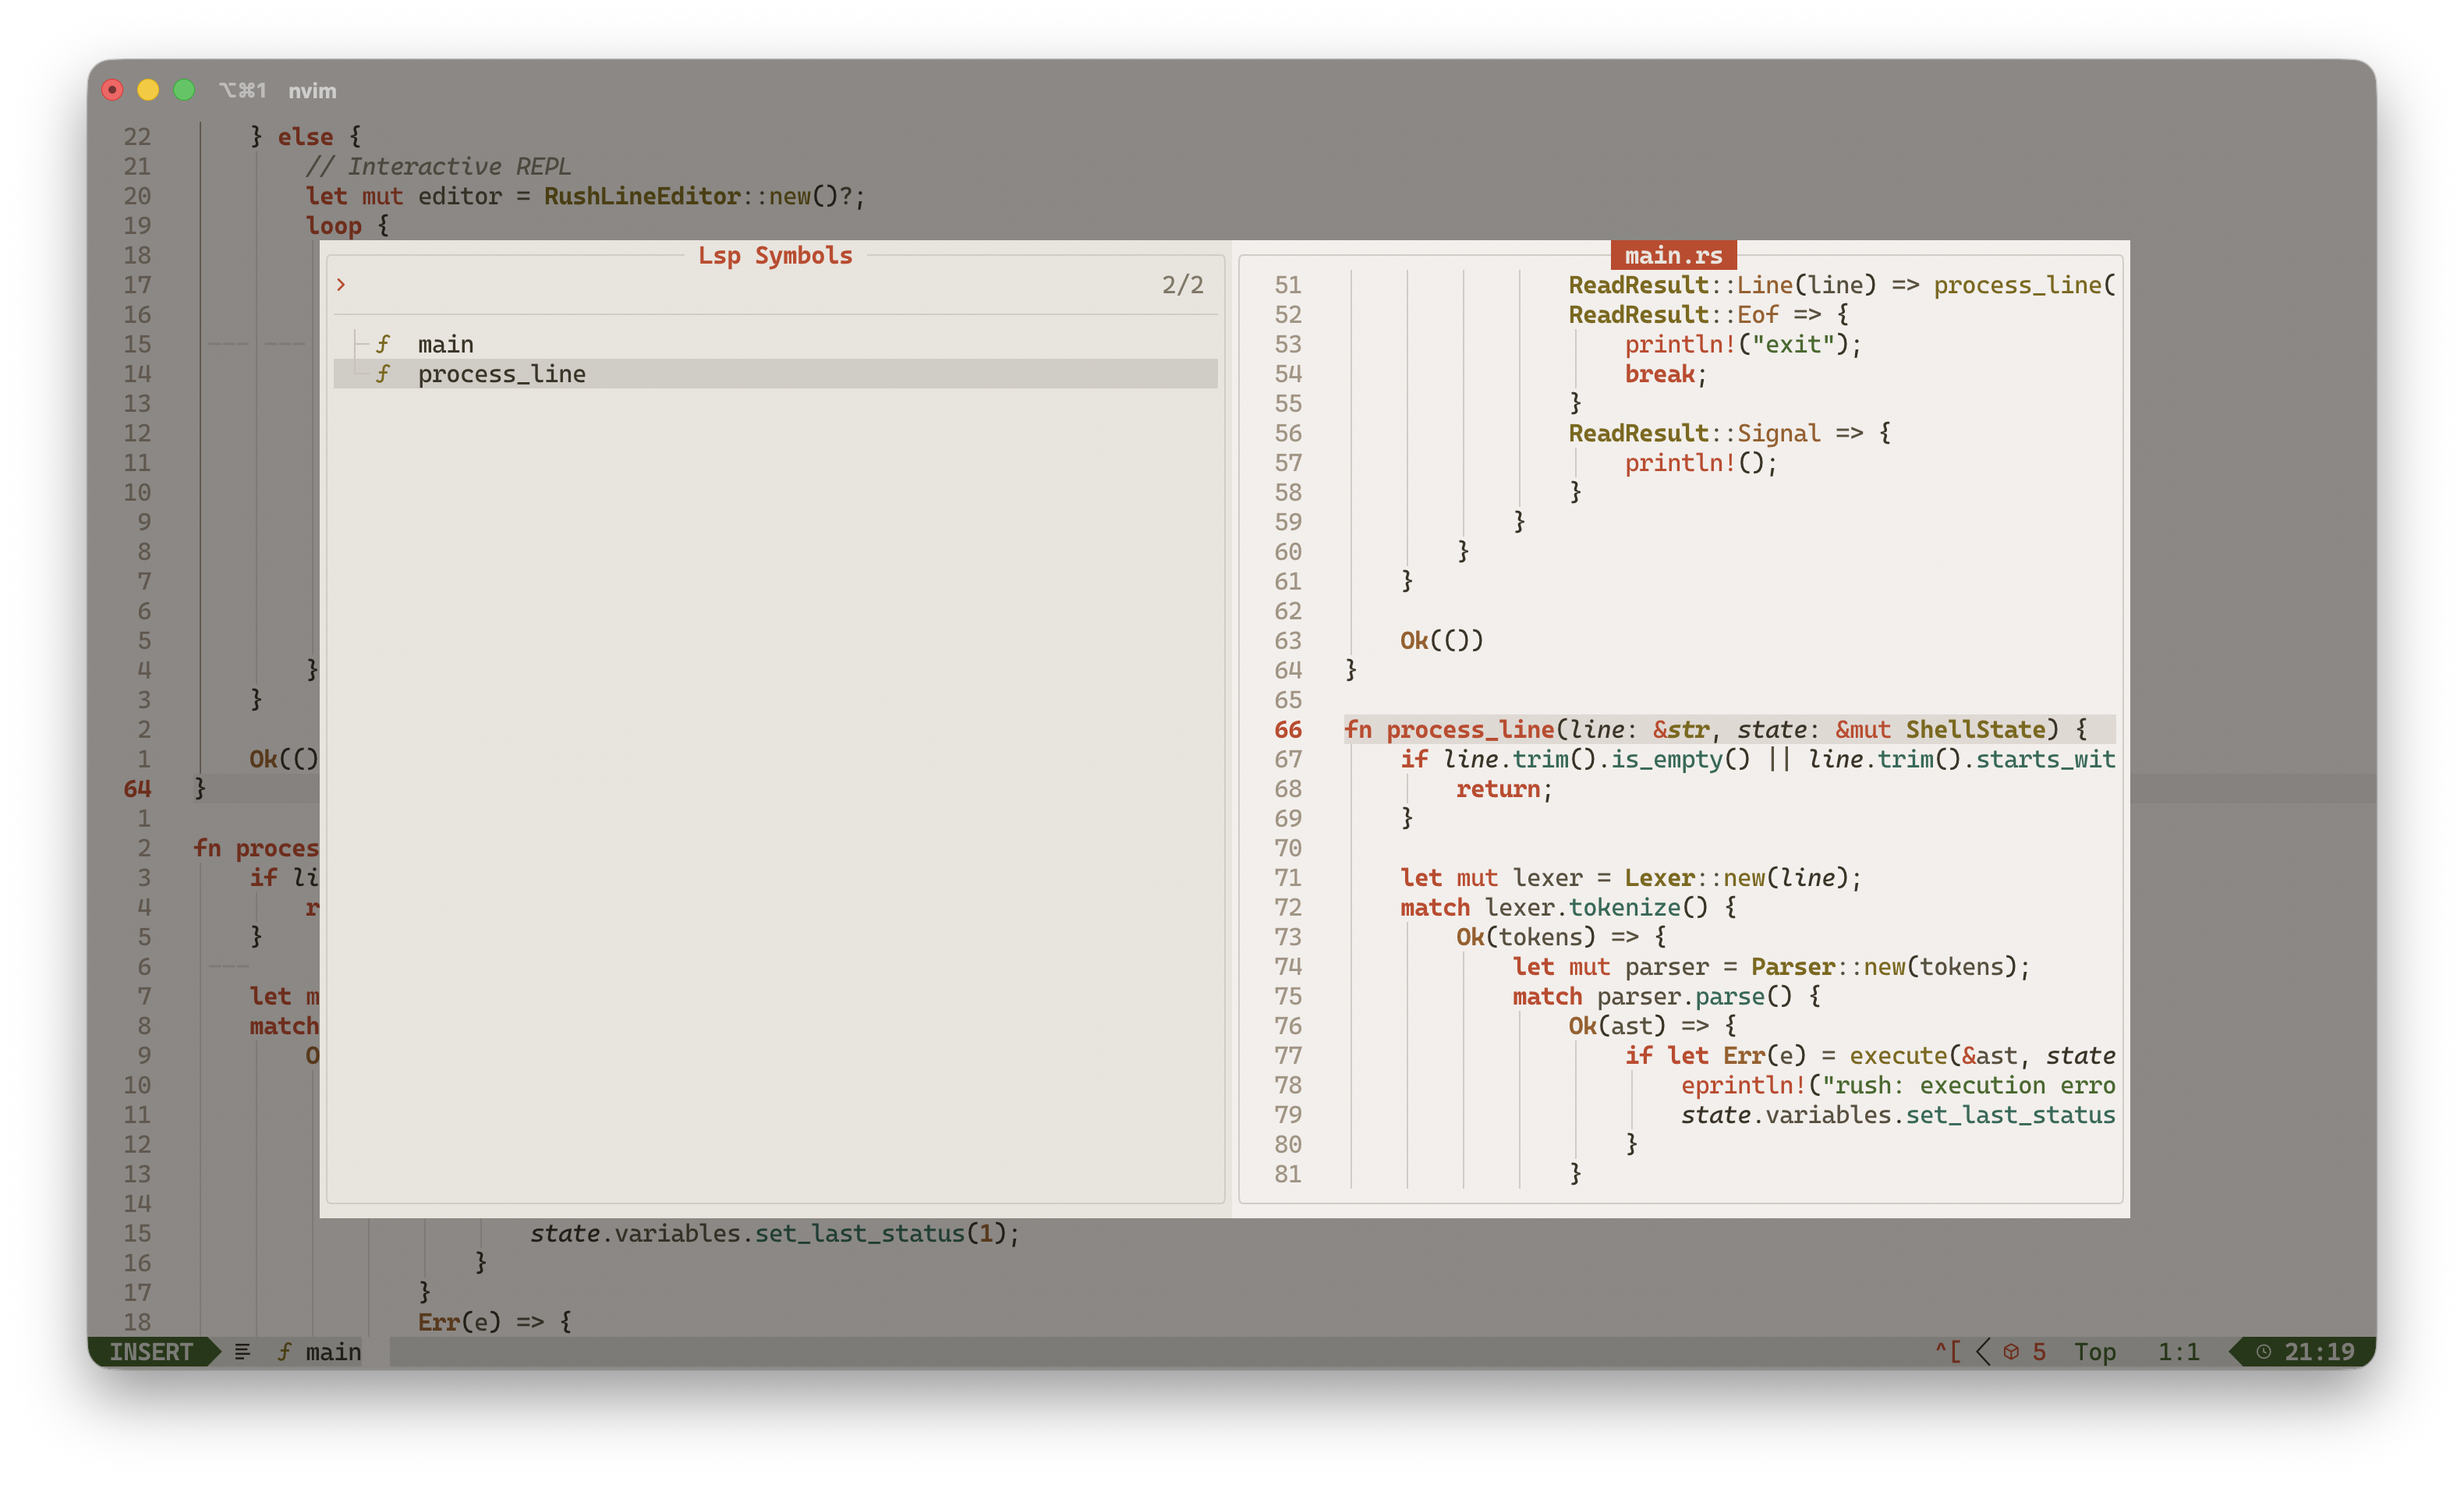2464x1485 pixels.
Task: Click 'println!();' on preview line 57
Action: (1701, 463)
